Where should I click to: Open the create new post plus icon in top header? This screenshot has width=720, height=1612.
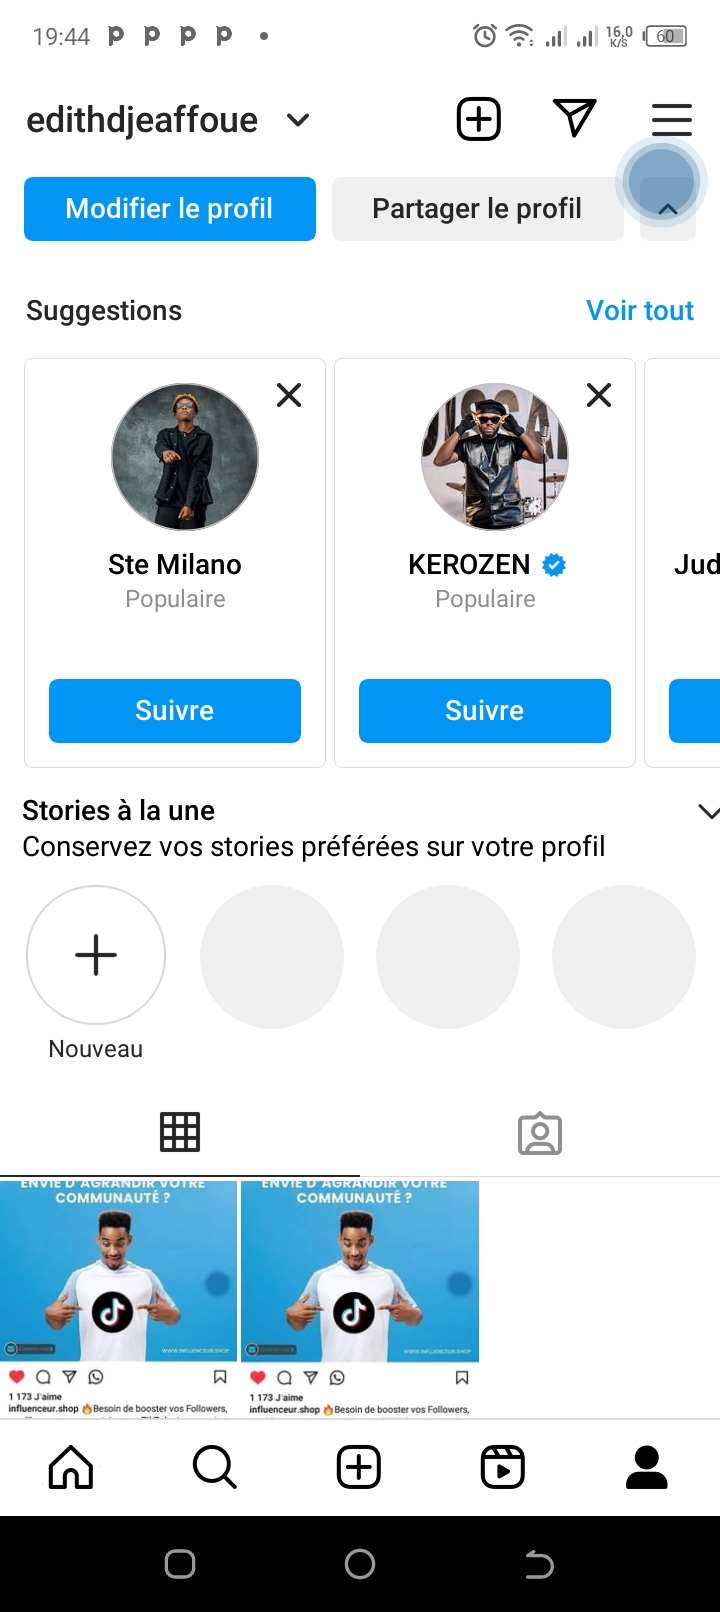(479, 120)
